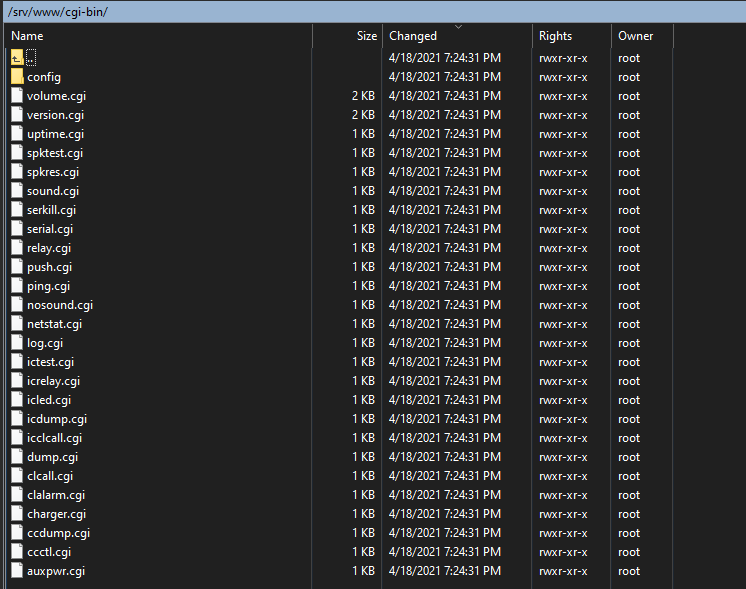Viewport: 746px width, 589px height.
Task: Click the dump.cgi file icon
Action: [17, 457]
